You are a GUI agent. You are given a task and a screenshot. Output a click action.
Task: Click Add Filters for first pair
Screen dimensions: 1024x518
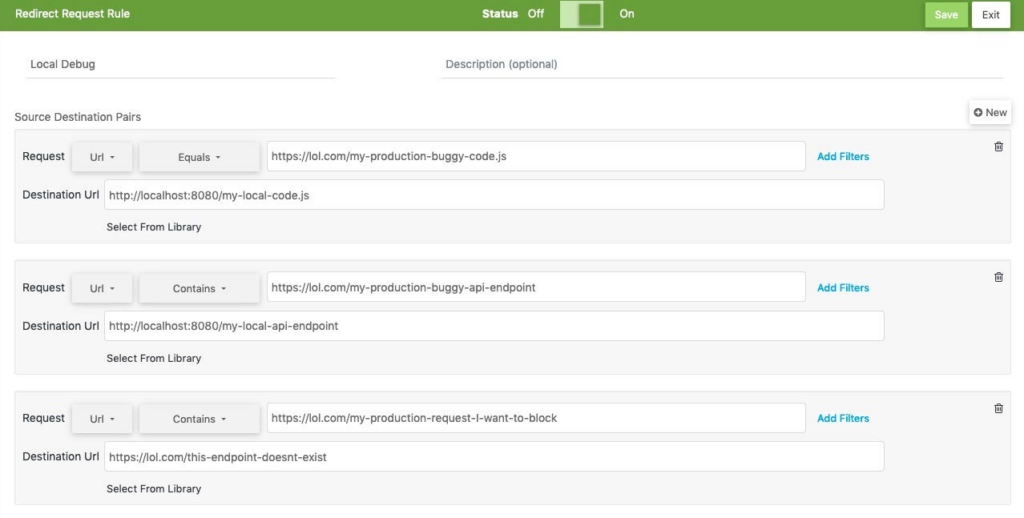[843, 157]
